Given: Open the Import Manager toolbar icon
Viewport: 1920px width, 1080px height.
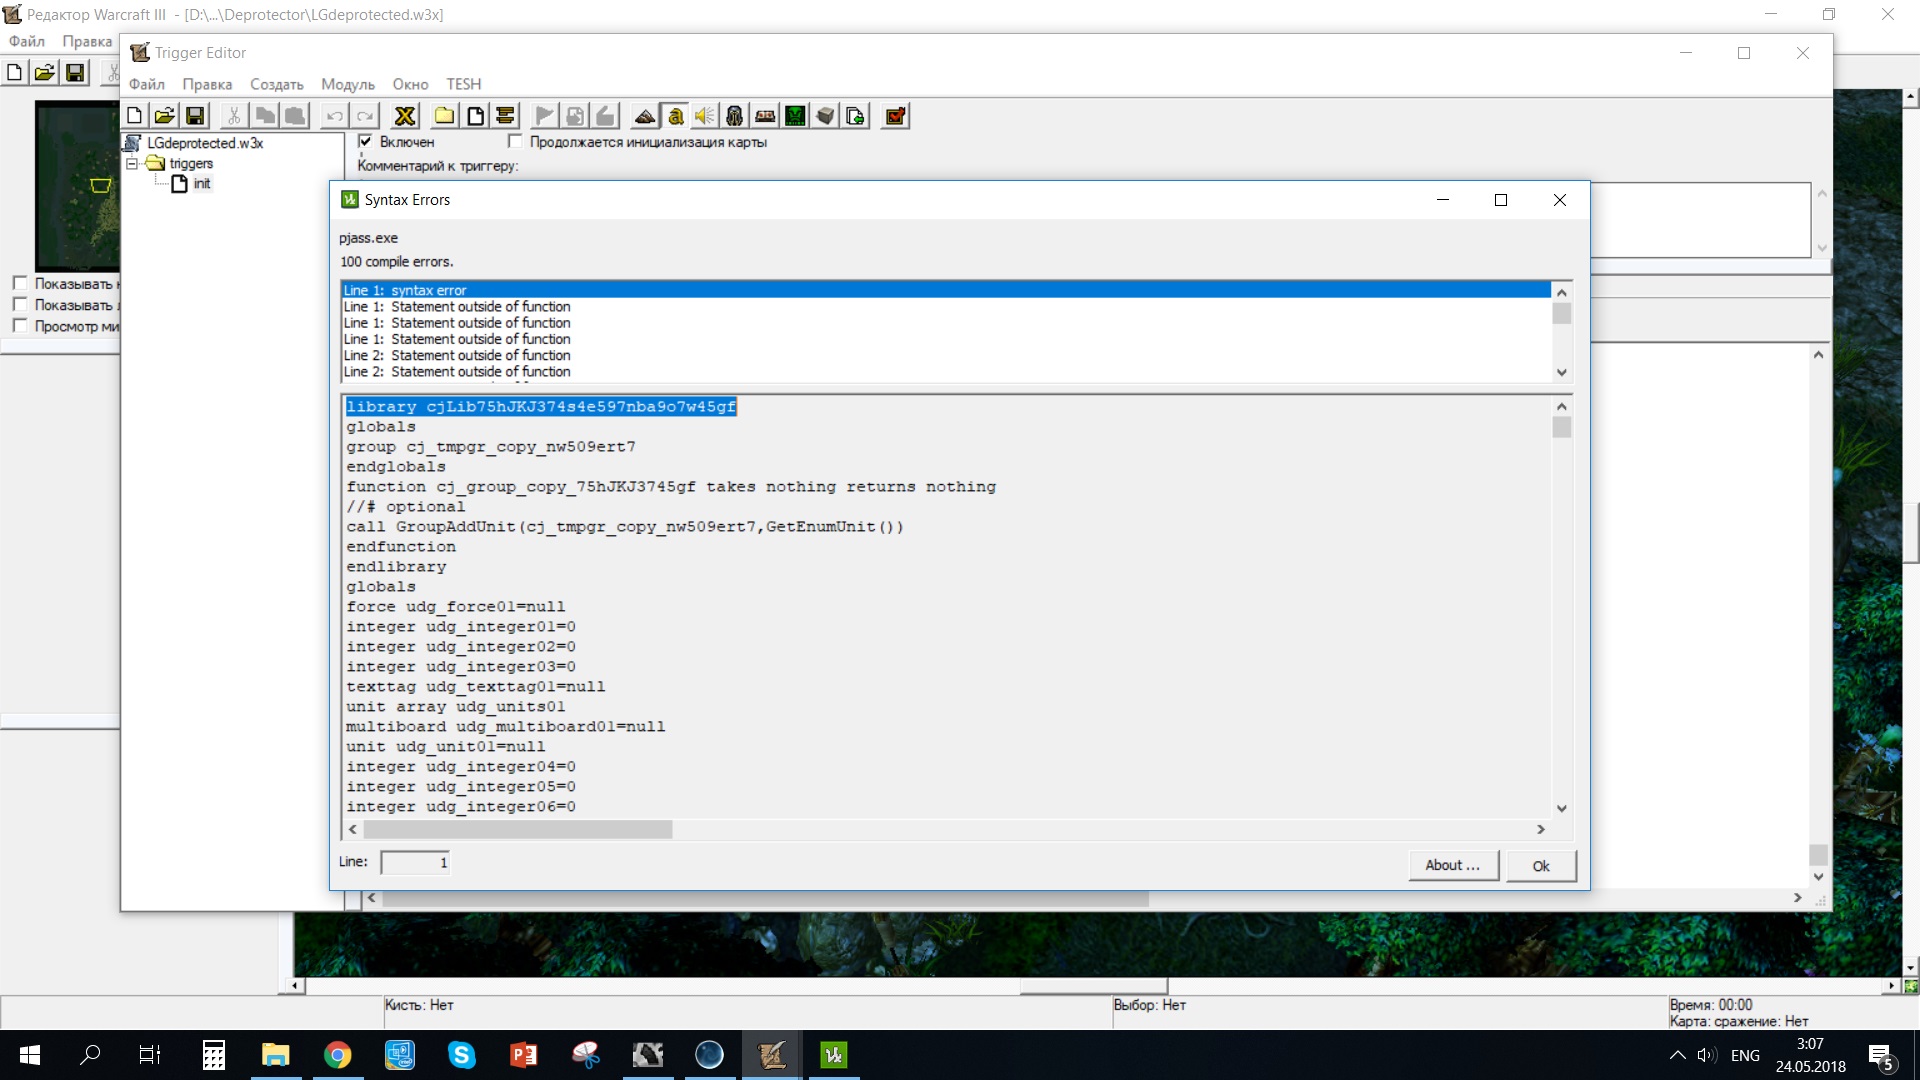Looking at the screenshot, I should pyautogui.click(x=855, y=116).
